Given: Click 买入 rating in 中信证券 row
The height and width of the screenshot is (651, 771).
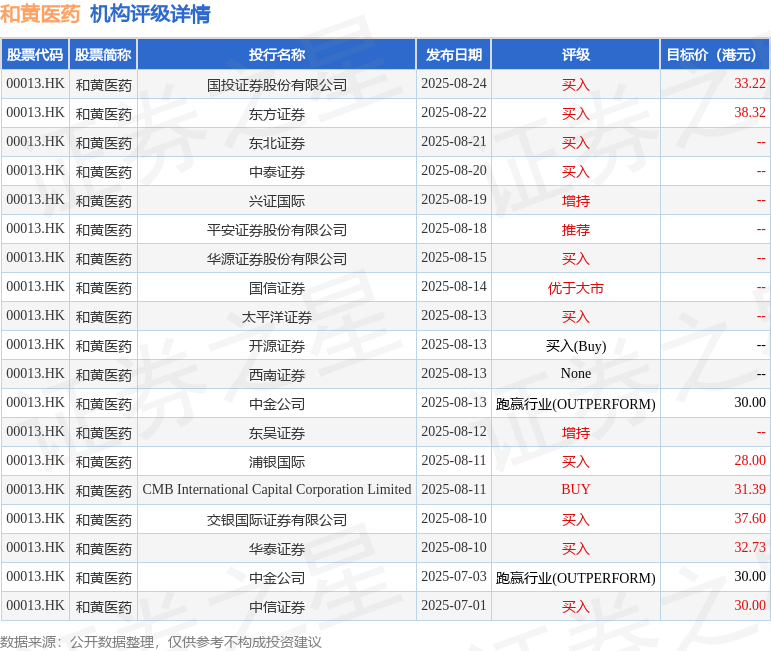Looking at the screenshot, I should tap(576, 607).
